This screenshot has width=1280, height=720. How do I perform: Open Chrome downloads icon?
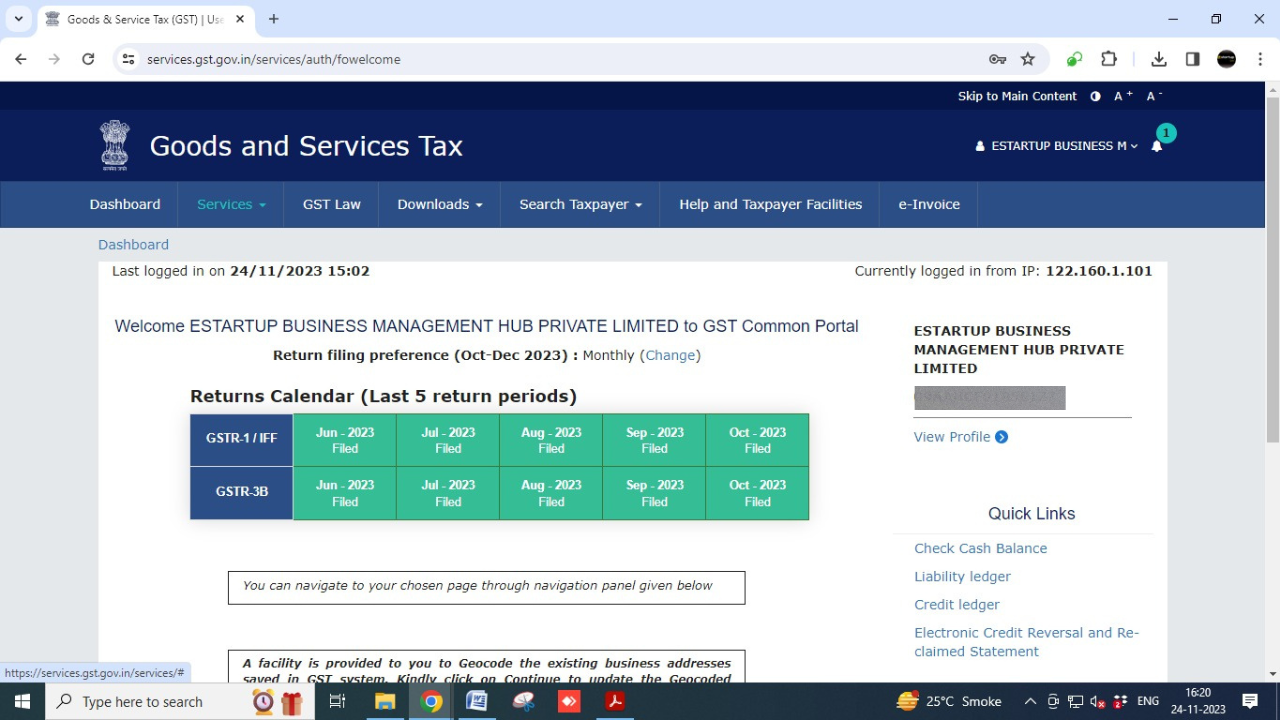pos(1159,59)
